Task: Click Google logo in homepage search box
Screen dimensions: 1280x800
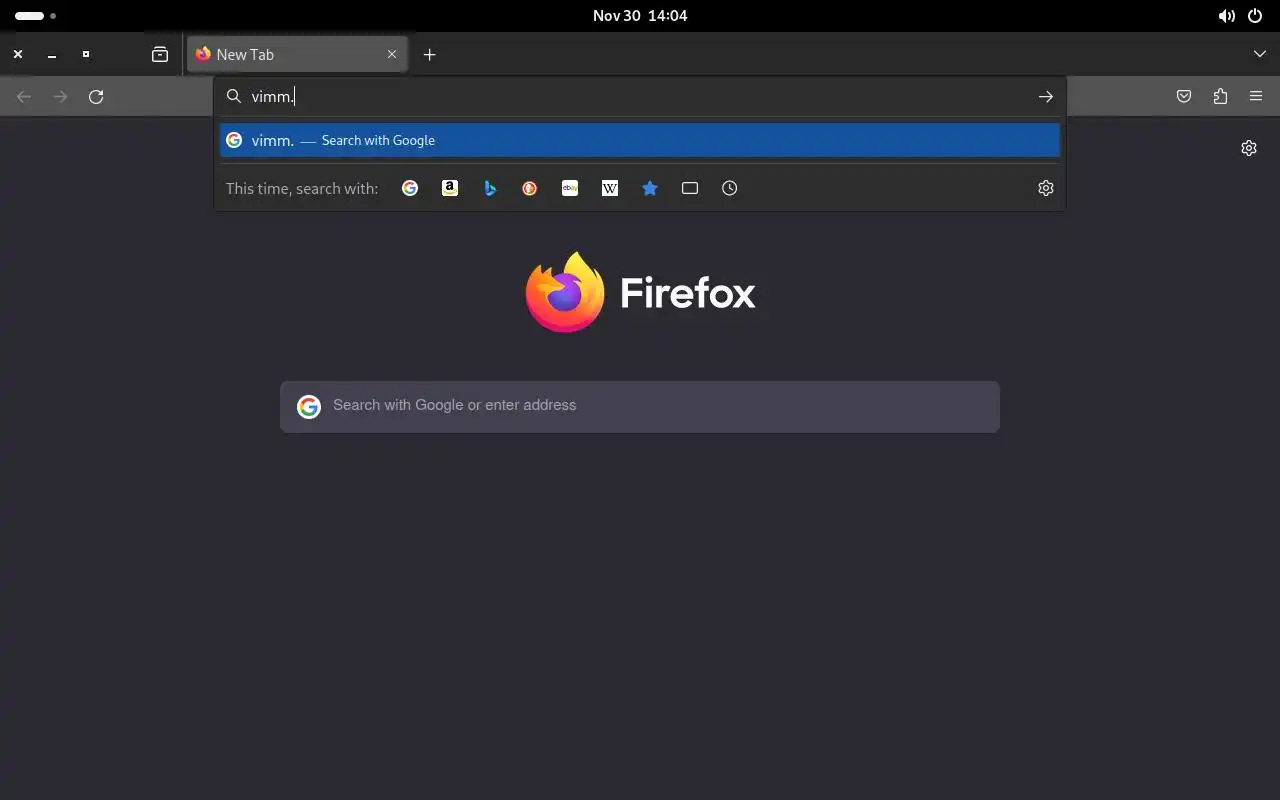Action: coord(309,406)
